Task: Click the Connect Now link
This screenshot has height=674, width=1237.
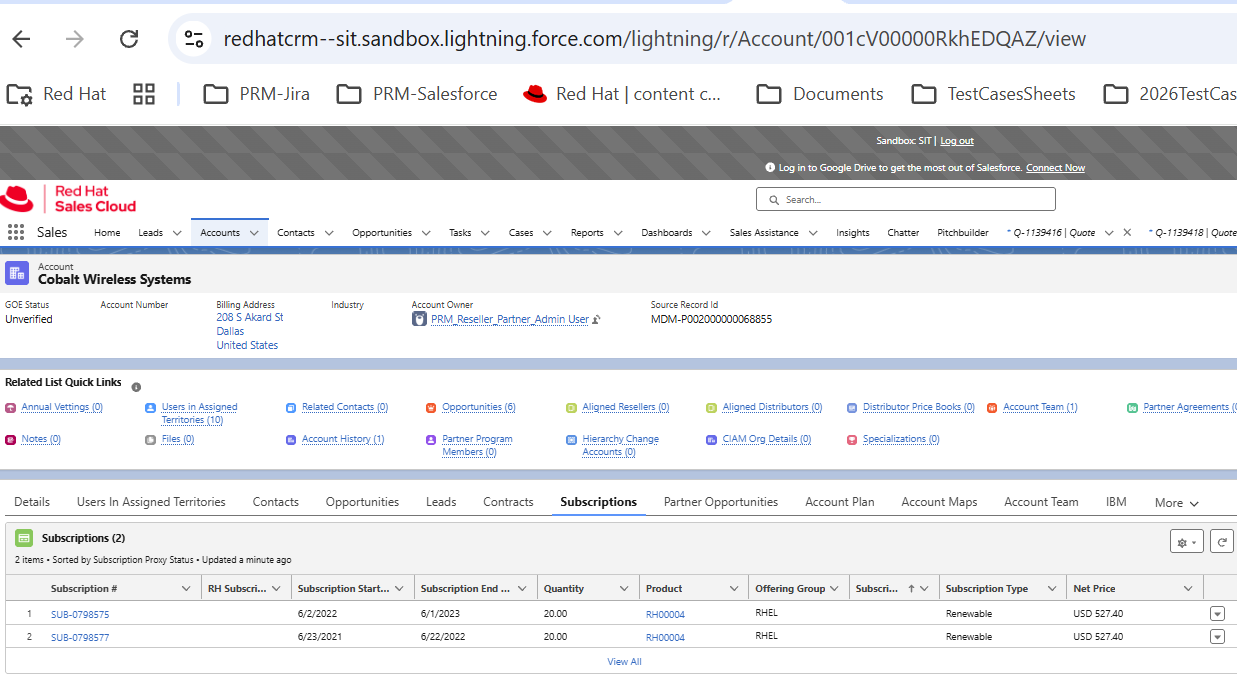Action: point(1055,168)
